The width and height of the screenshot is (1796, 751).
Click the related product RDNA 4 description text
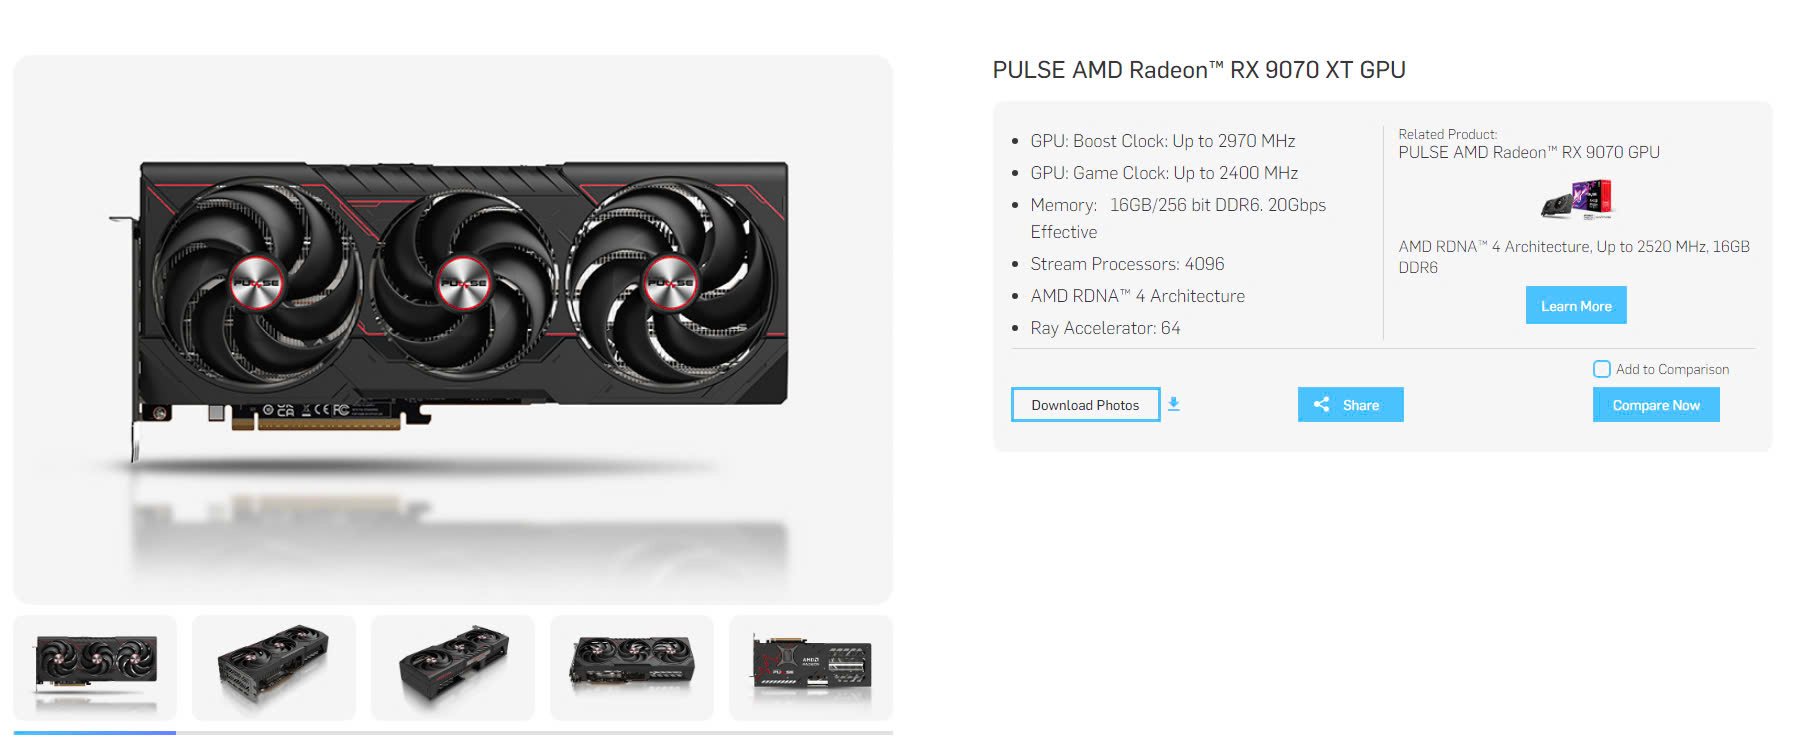point(1574,256)
